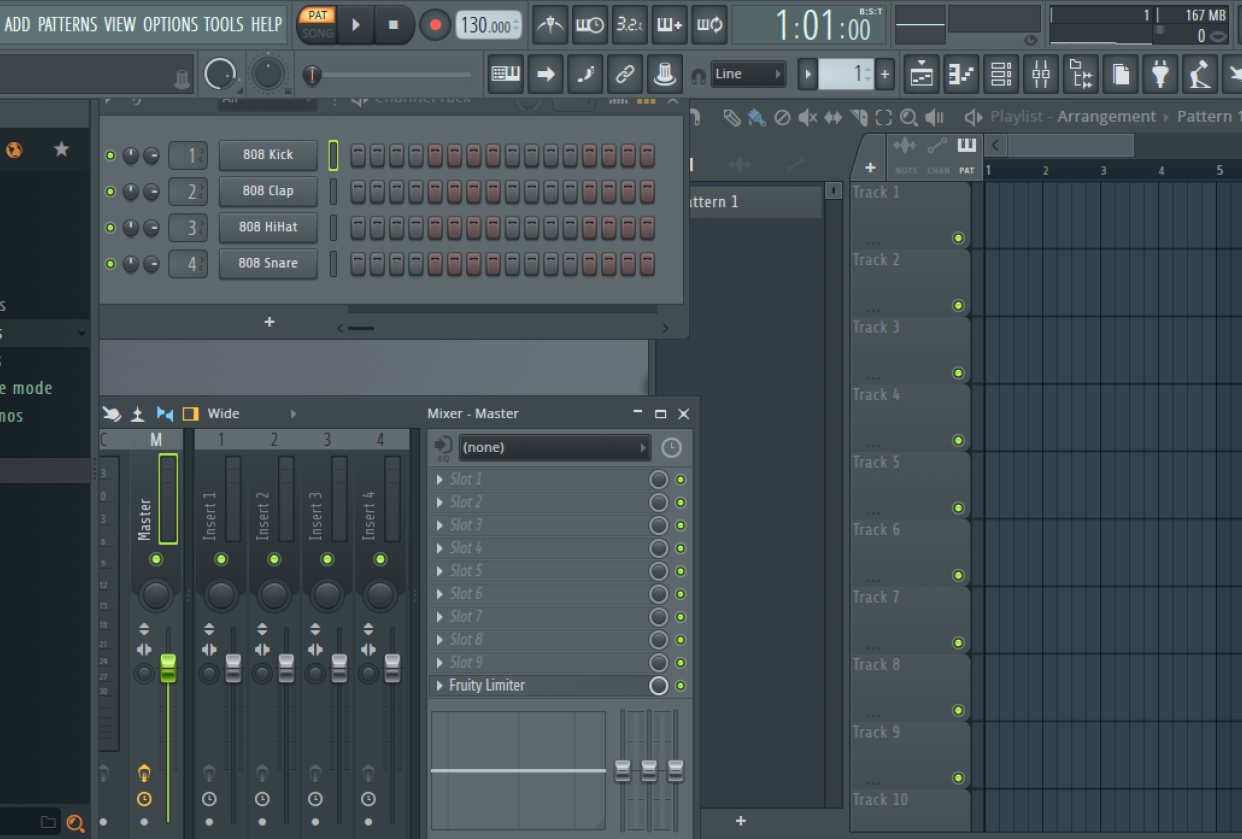This screenshot has width=1242, height=839.
Task: Toggle wait for input before recording
Action: [590, 25]
